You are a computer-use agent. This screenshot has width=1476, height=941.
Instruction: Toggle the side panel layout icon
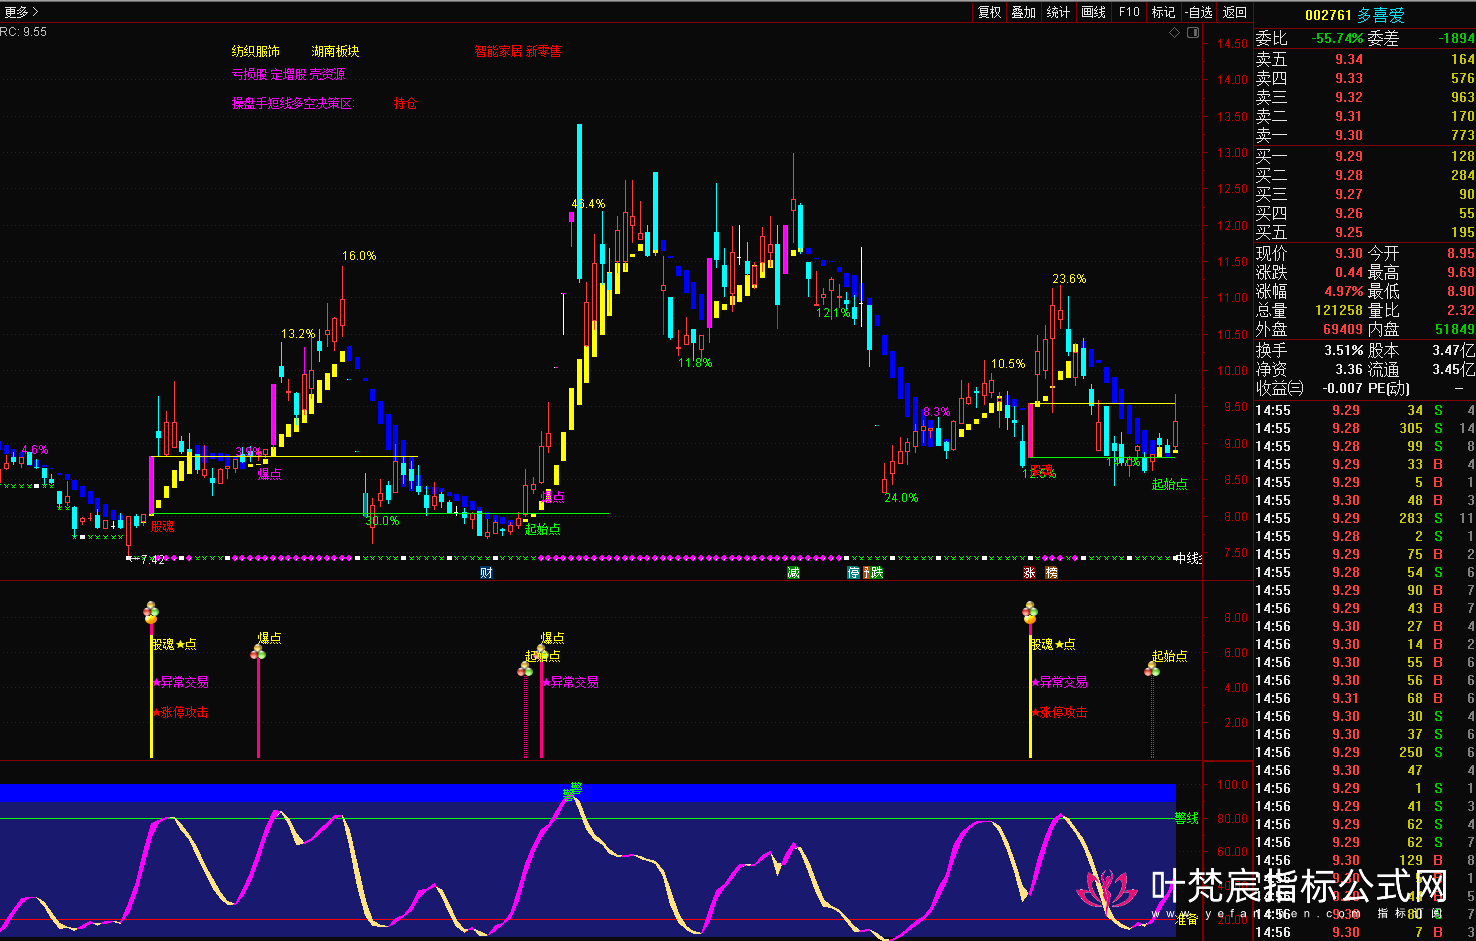tap(1193, 33)
